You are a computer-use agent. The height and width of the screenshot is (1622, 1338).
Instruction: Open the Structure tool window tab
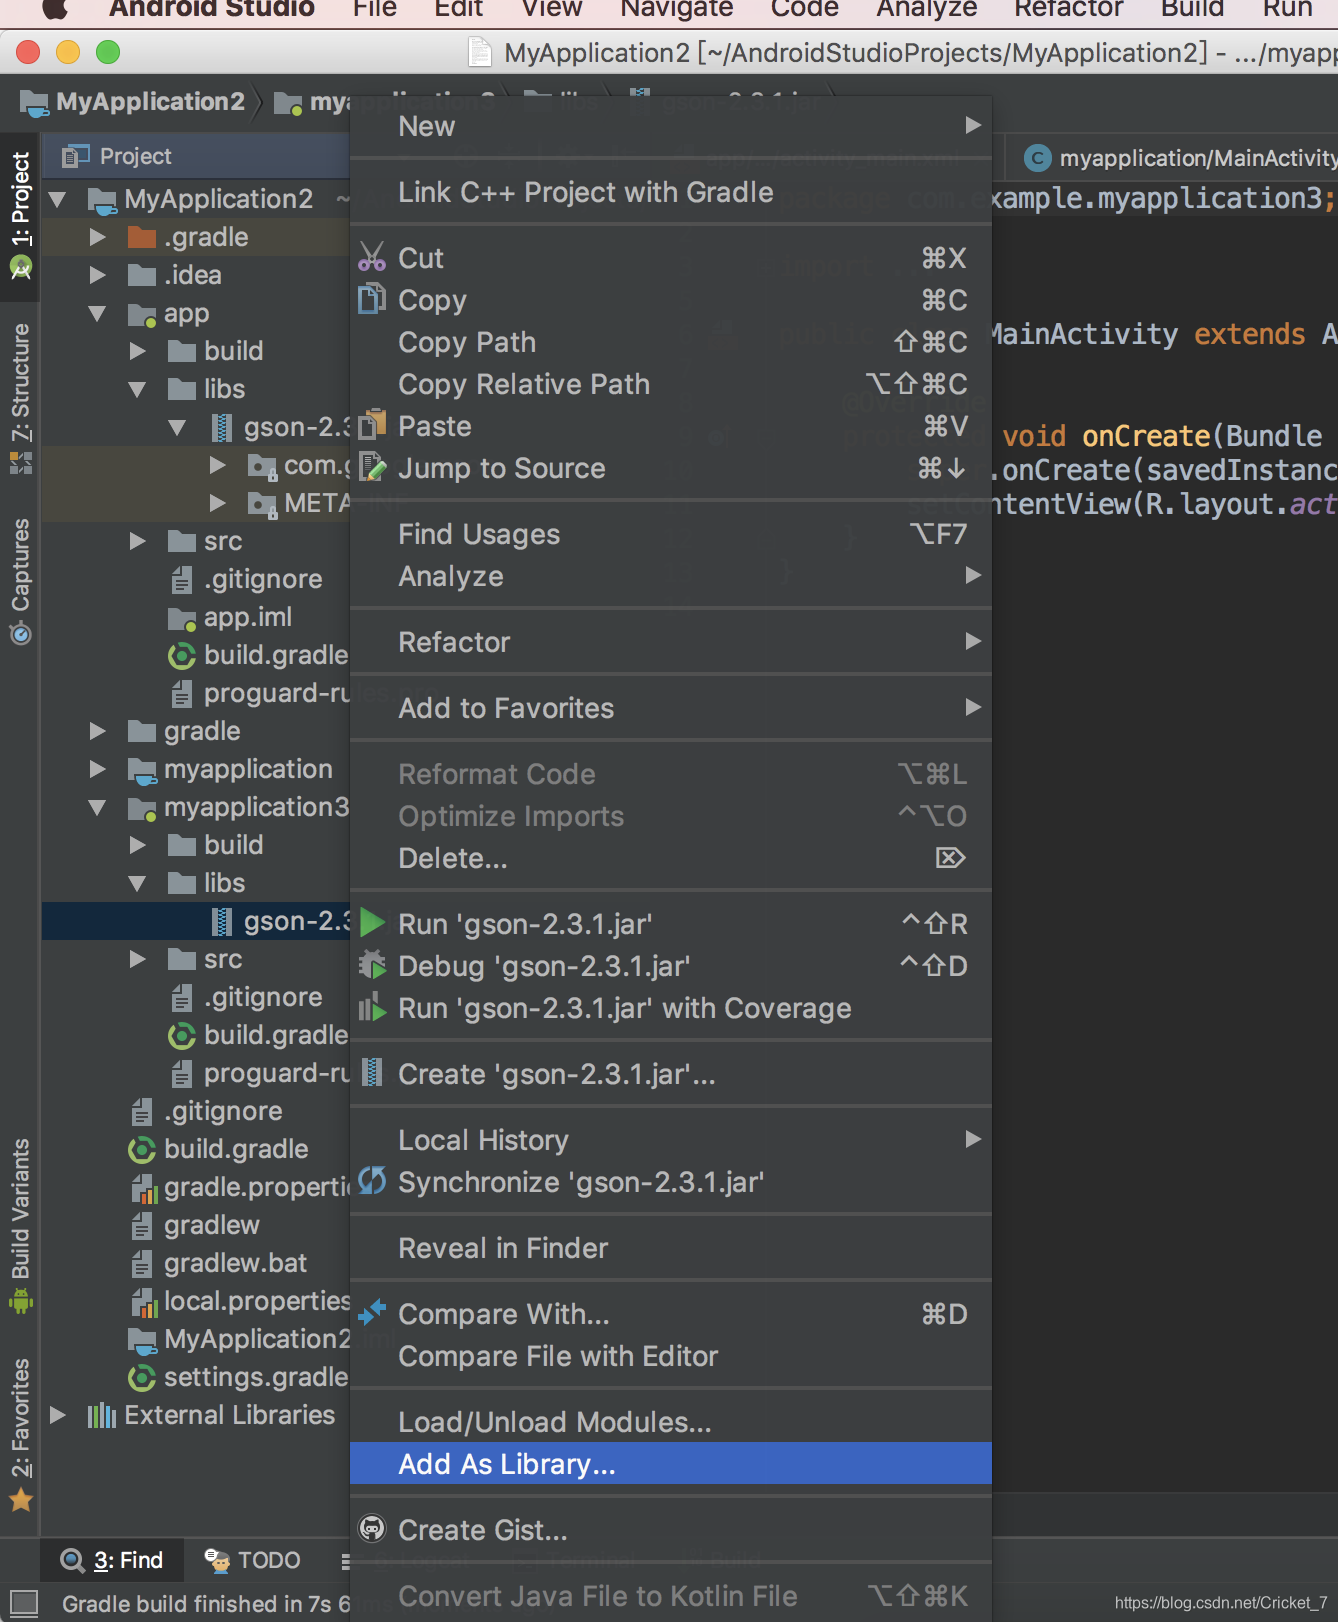[x=20, y=398]
